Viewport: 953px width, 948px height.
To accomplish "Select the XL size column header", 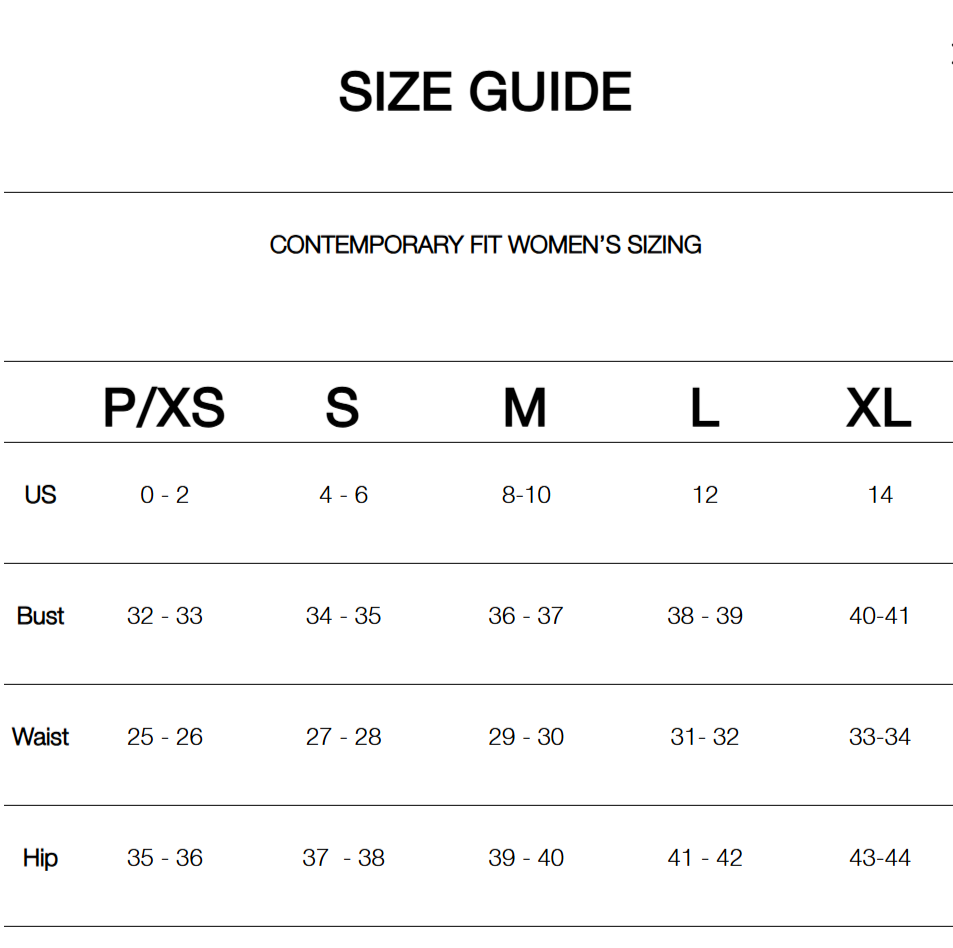I will click(879, 408).
